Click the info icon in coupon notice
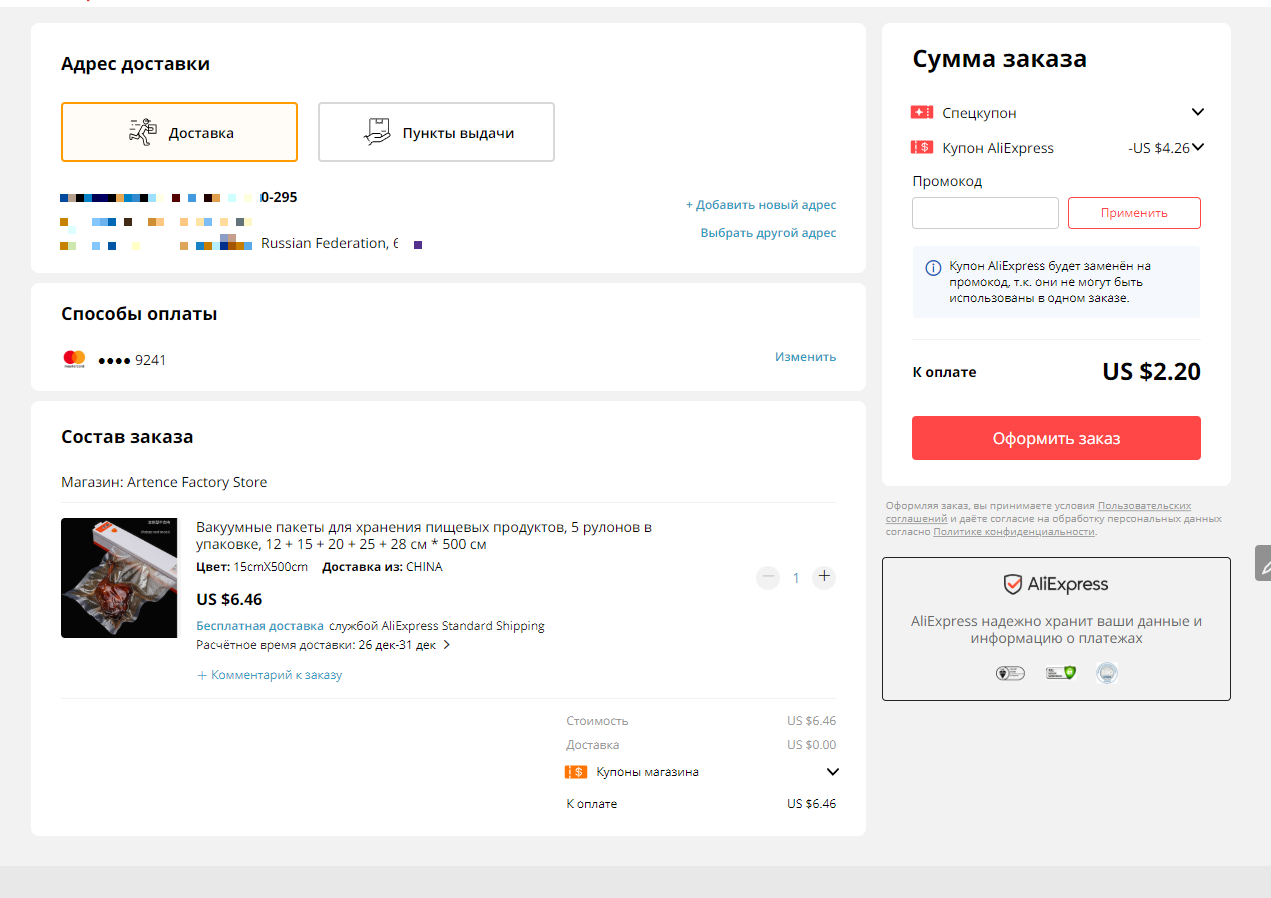Image resolution: width=1271 pixels, height=898 pixels. (x=933, y=267)
